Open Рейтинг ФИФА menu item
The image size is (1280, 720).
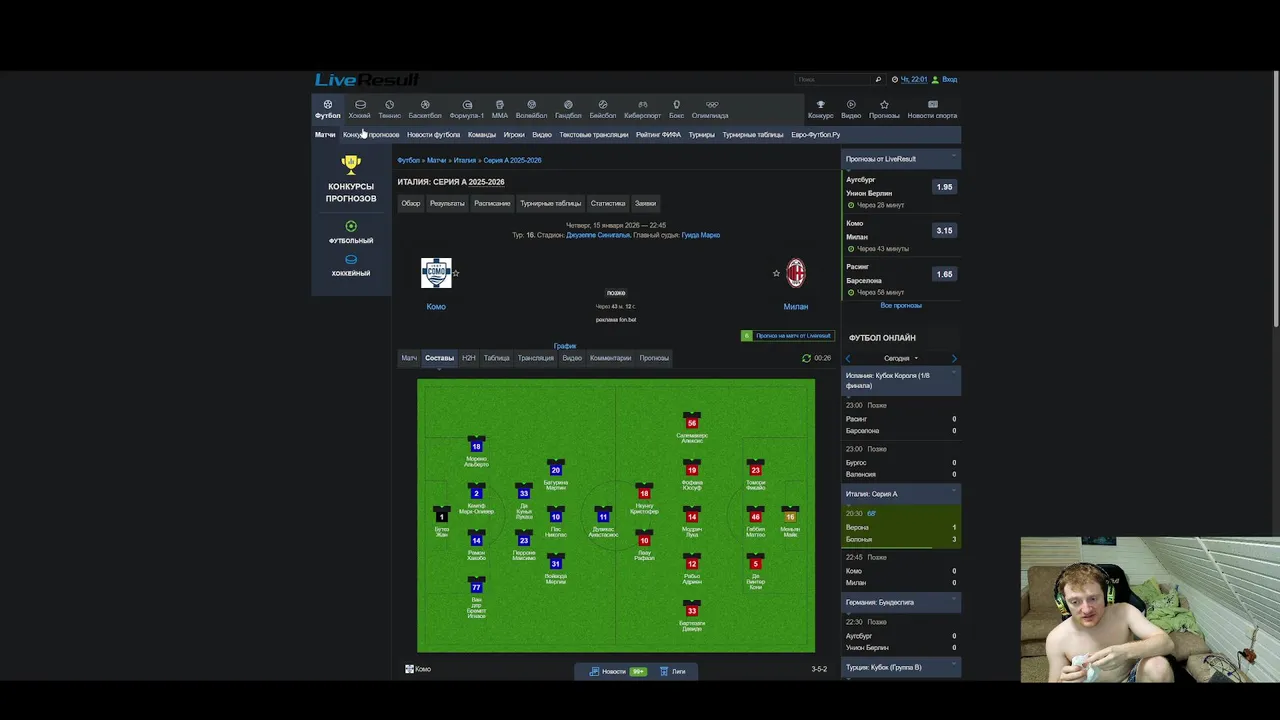click(x=658, y=135)
